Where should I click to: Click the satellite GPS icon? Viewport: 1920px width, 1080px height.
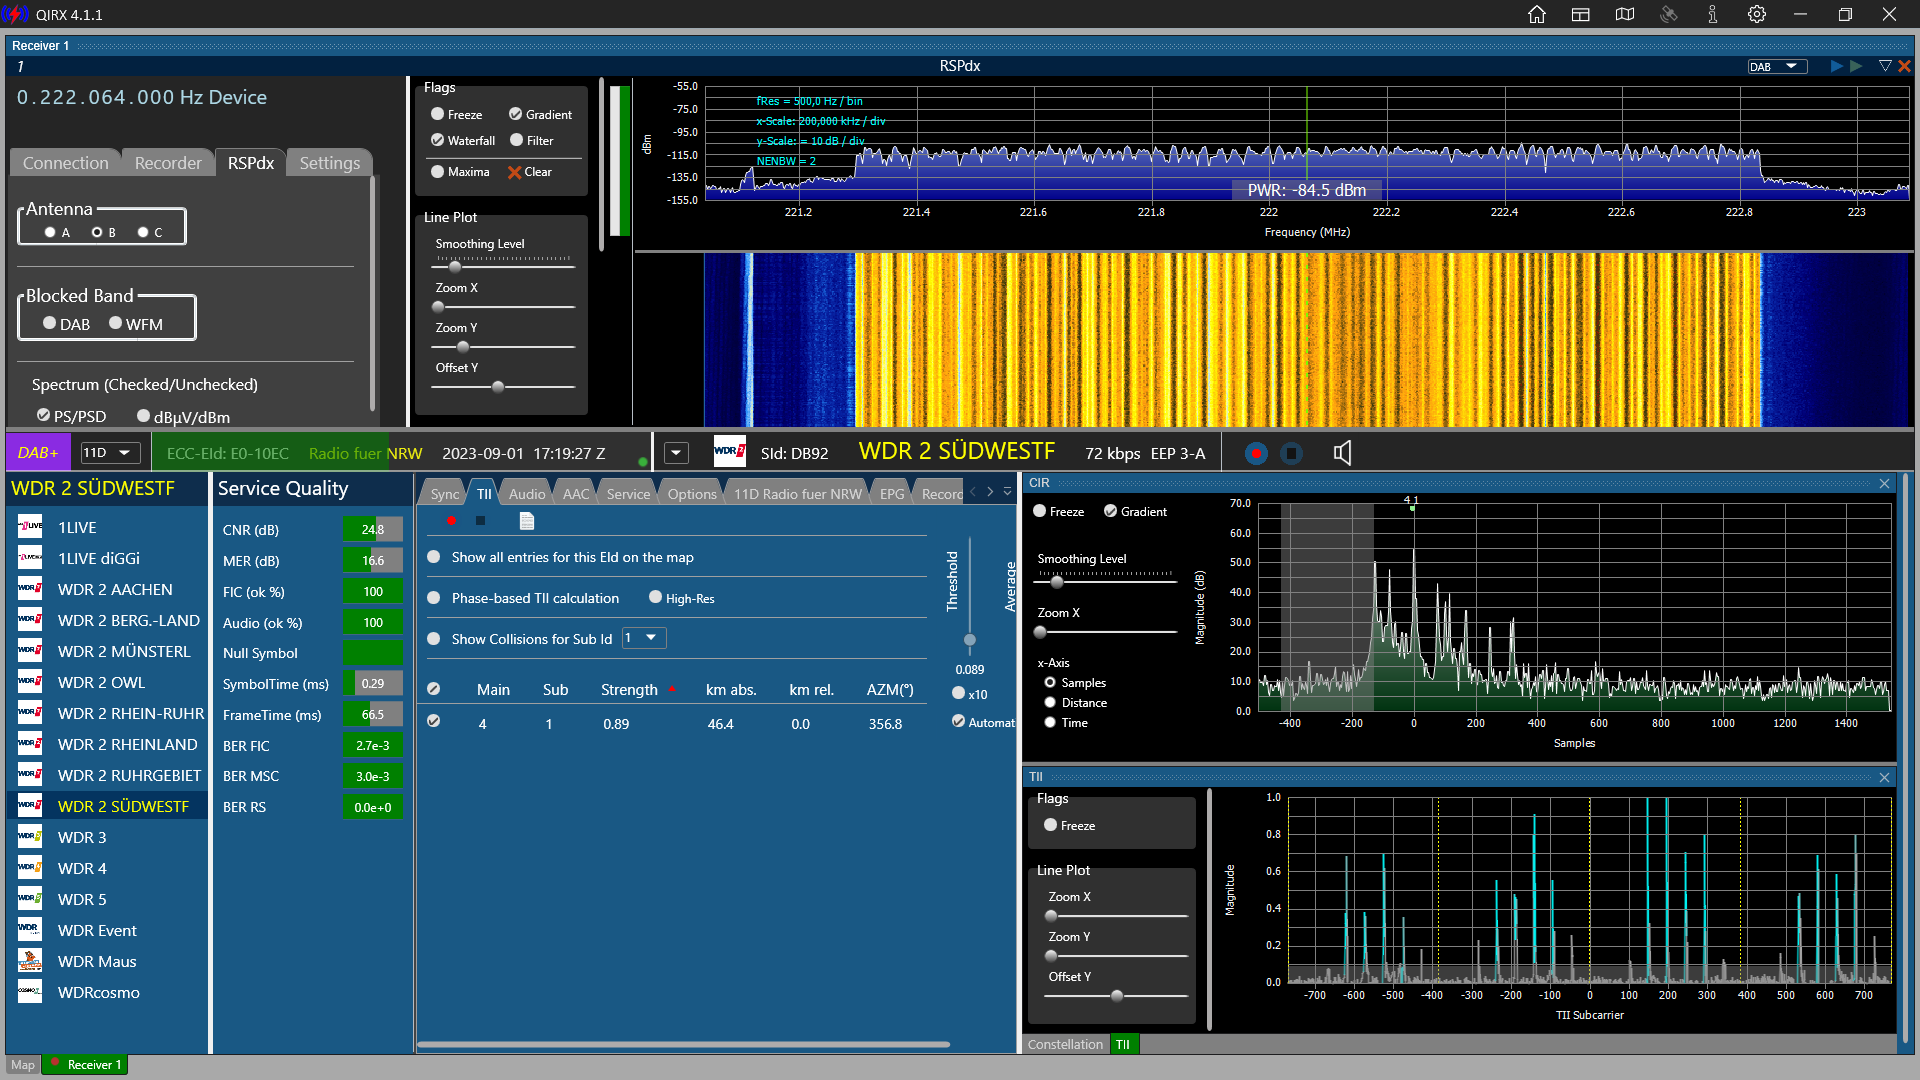point(1669,14)
